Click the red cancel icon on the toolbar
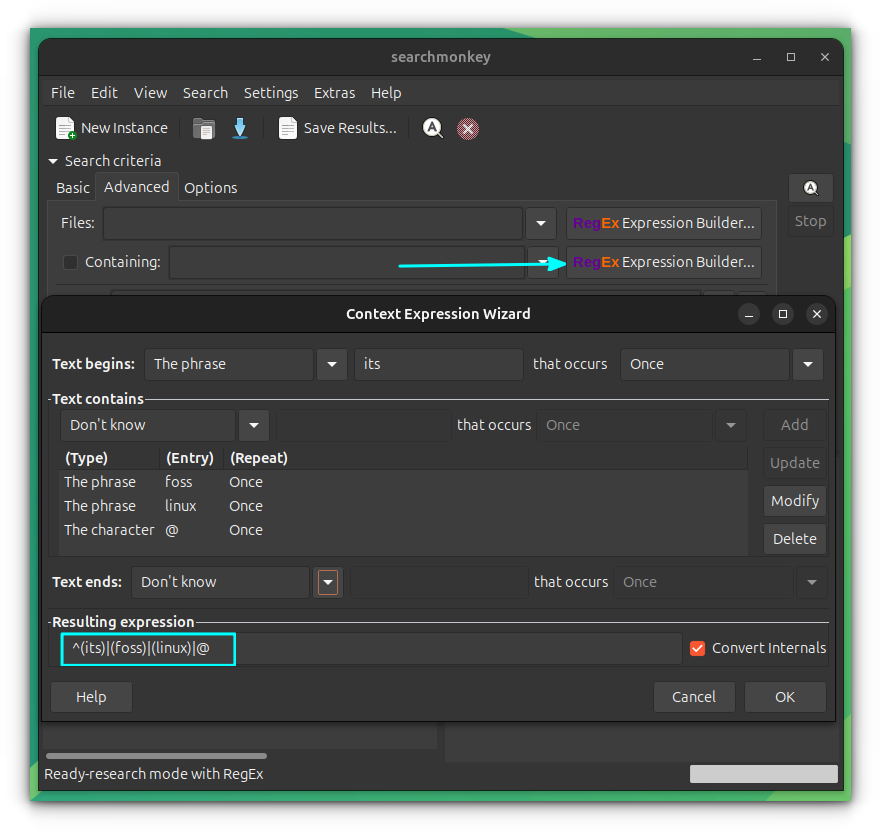 click(467, 128)
